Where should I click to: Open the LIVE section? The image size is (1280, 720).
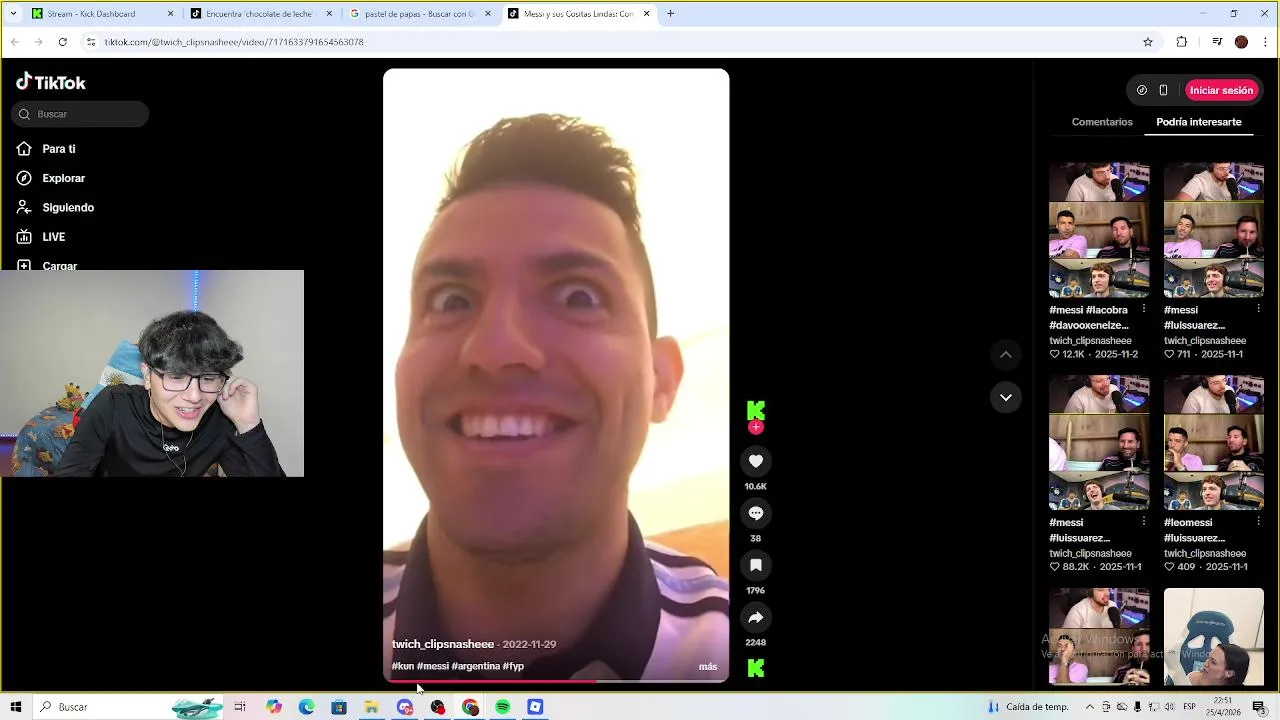click(x=54, y=237)
